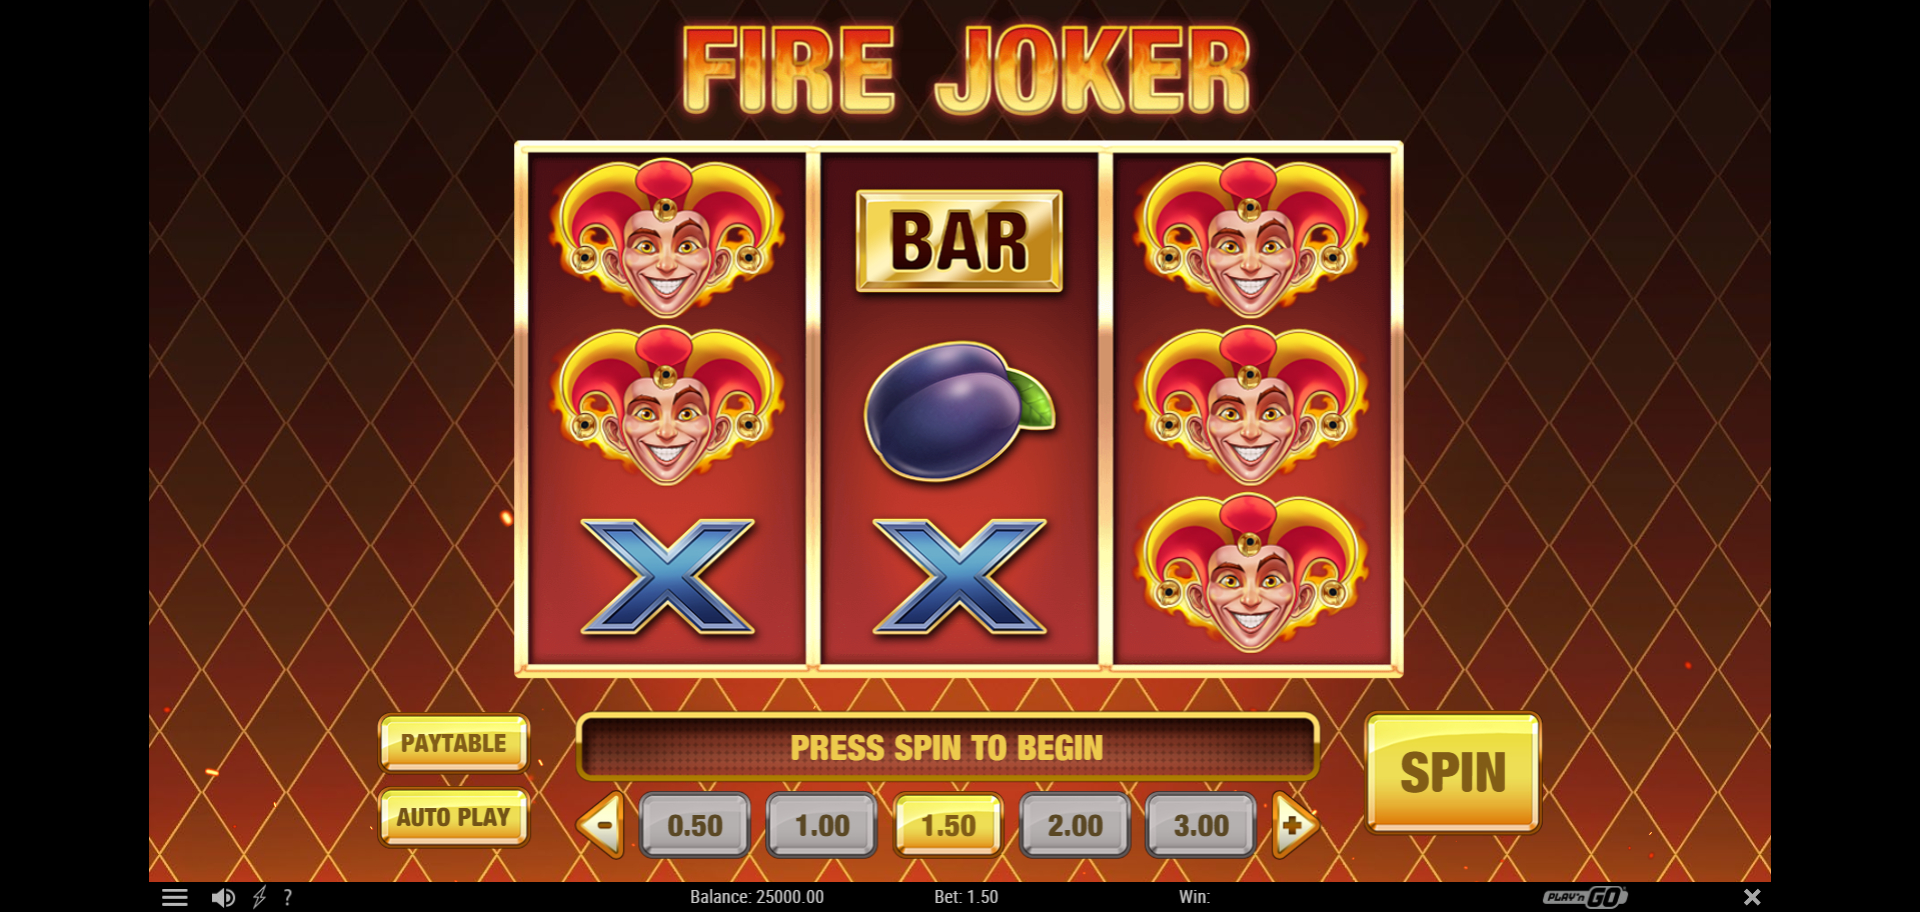
Task: Hit the Spin button
Action: pos(1453,772)
